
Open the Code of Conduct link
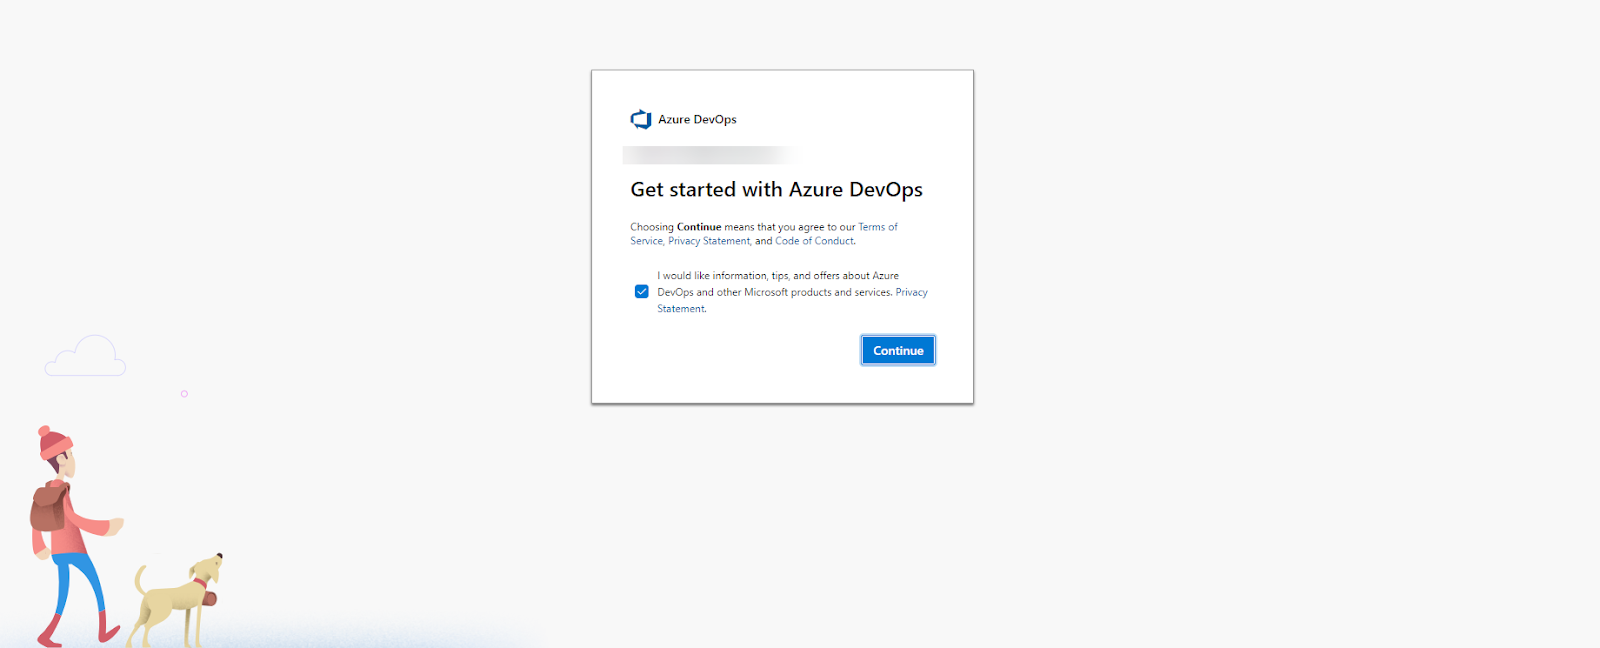pyautogui.click(x=814, y=241)
